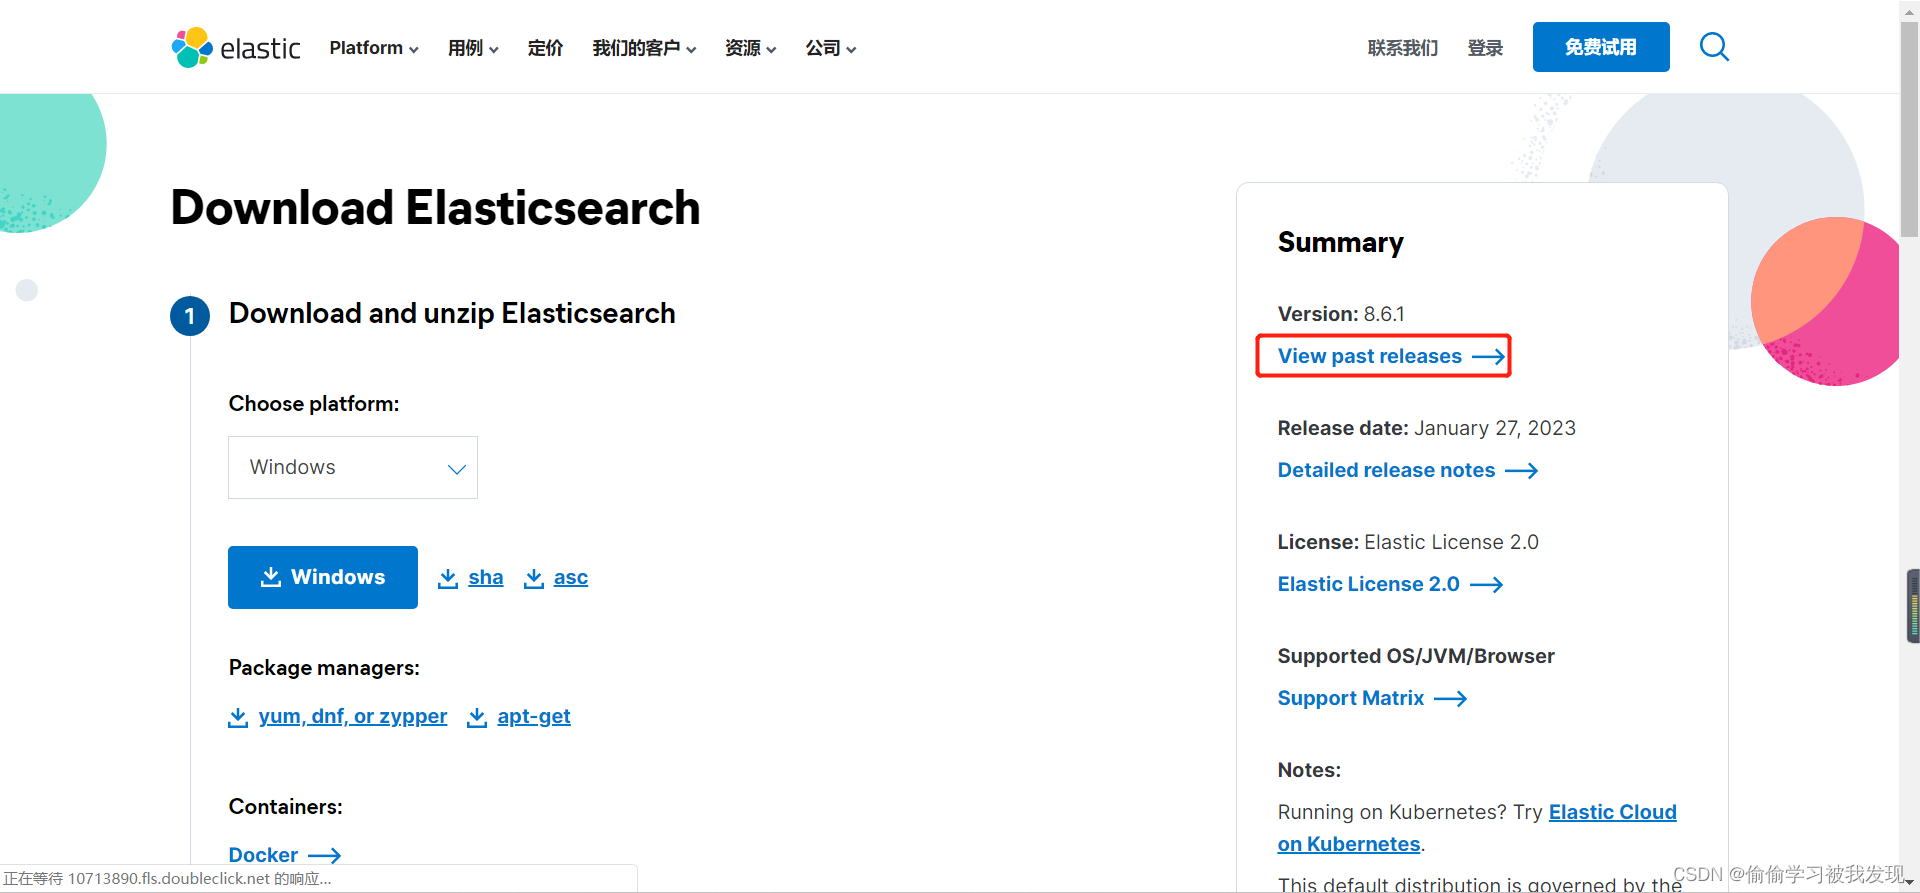Click the sha download icon
The width and height of the screenshot is (1920, 893).
pos(448,578)
